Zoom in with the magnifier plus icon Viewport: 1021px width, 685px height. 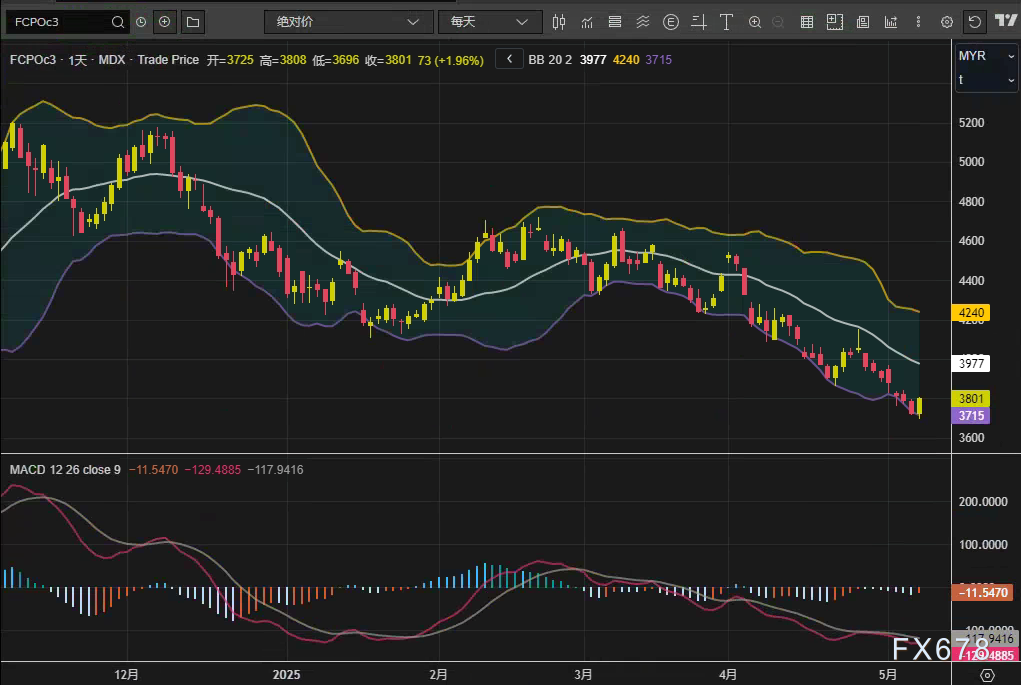tap(755, 21)
